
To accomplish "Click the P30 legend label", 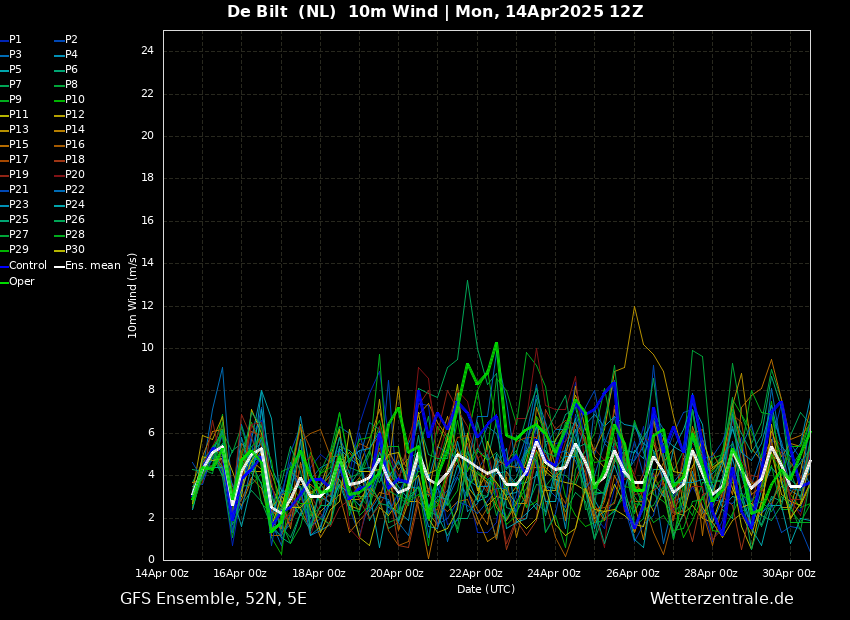I will 74,250.
